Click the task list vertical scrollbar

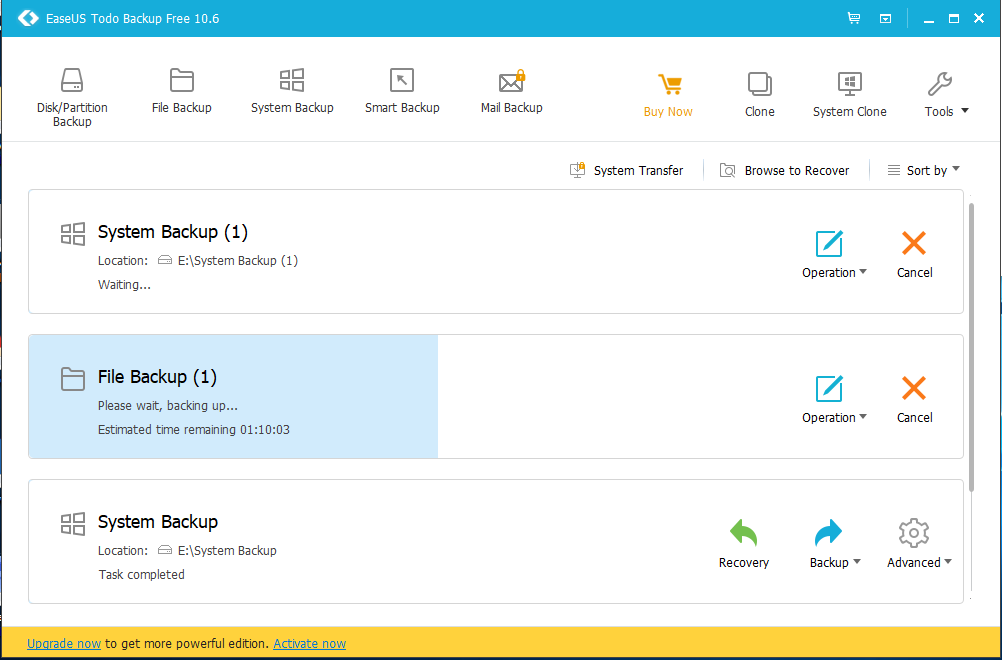click(x=971, y=347)
